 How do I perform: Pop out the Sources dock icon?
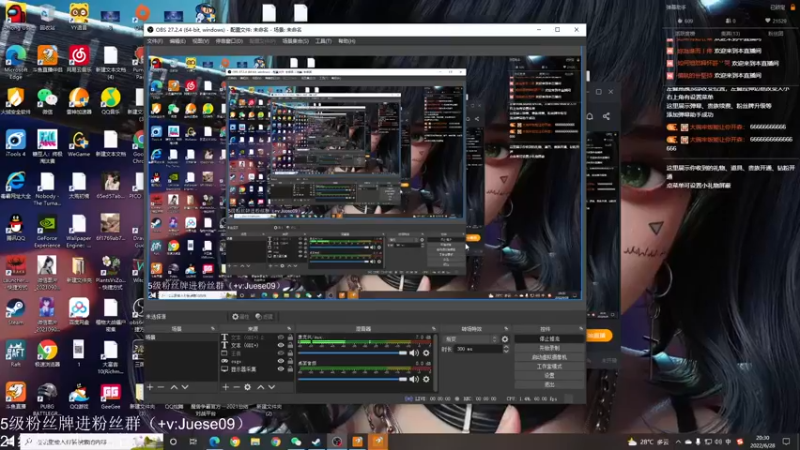tap(289, 329)
